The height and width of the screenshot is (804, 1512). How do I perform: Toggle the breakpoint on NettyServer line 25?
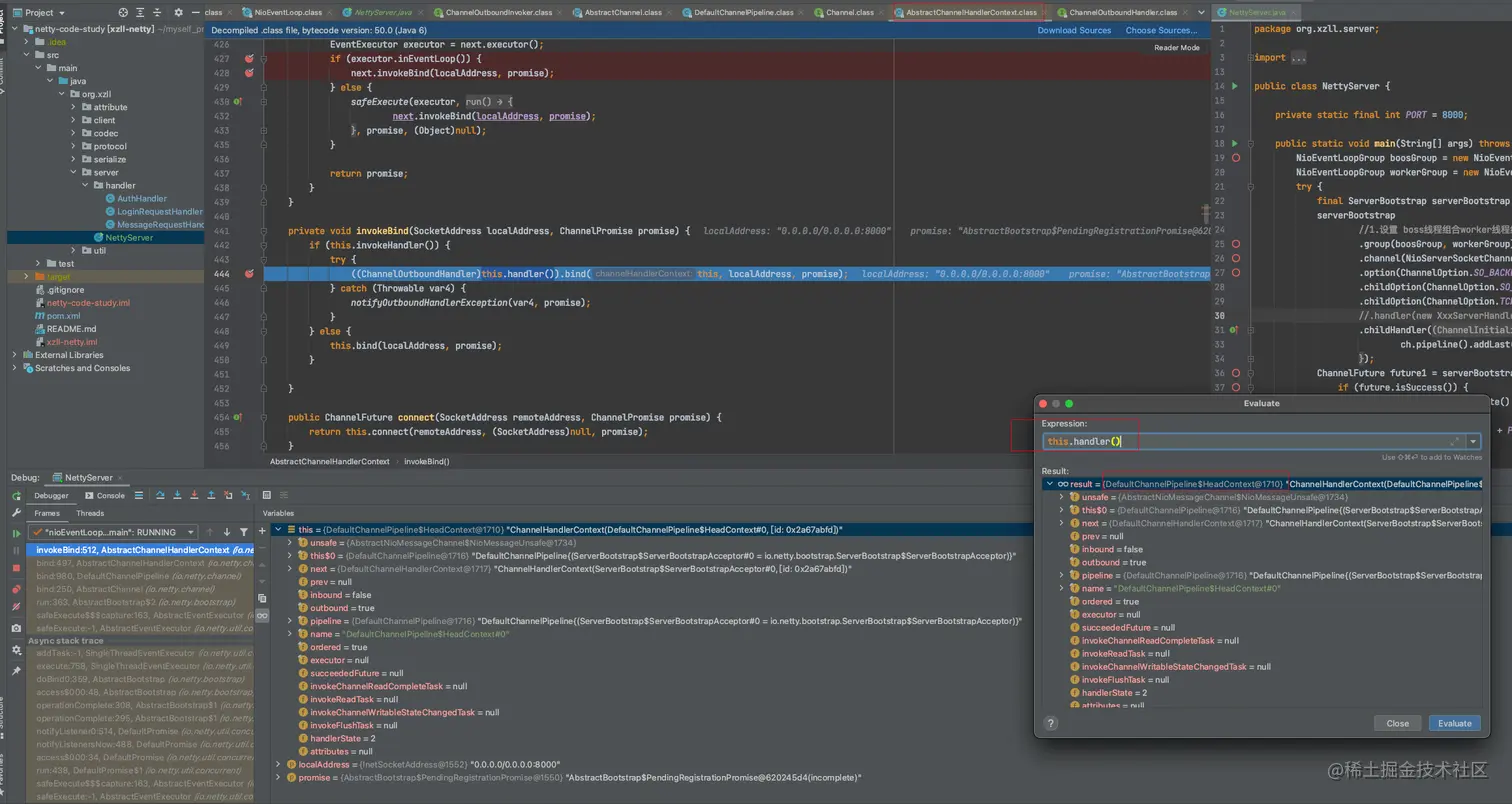1236,244
